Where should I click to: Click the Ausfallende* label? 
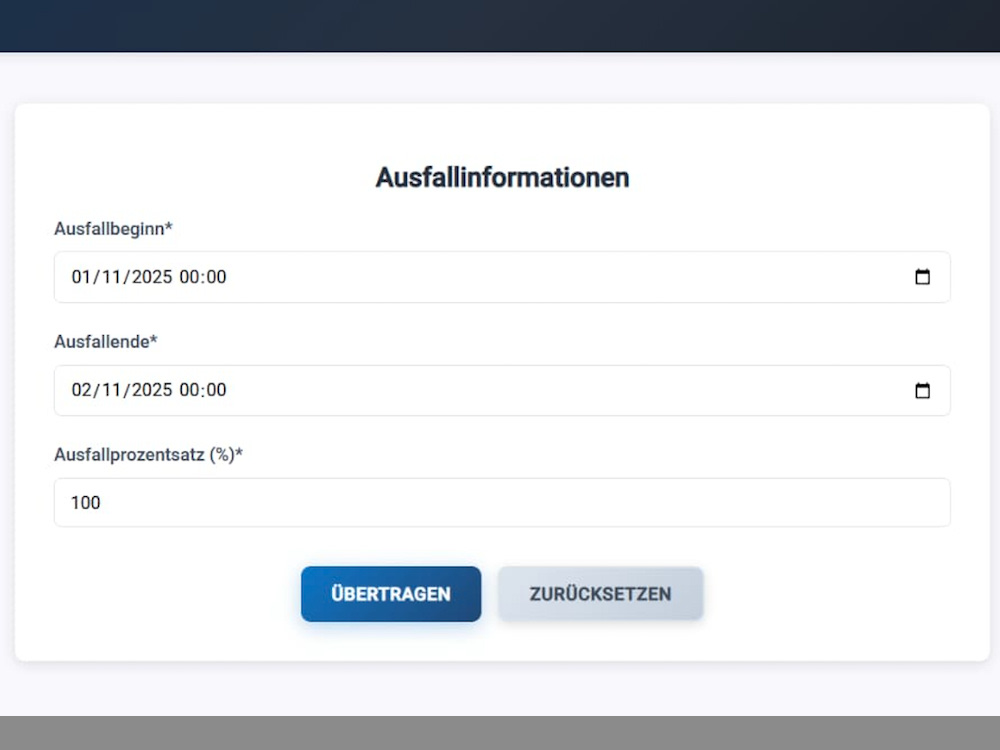click(x=105, y=342)
